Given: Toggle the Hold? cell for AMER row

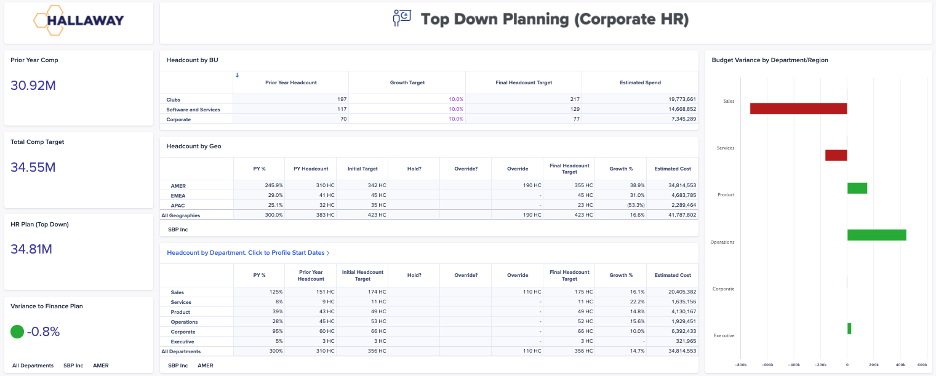Looking at the screenshot, I should click(x=414, y=186).
